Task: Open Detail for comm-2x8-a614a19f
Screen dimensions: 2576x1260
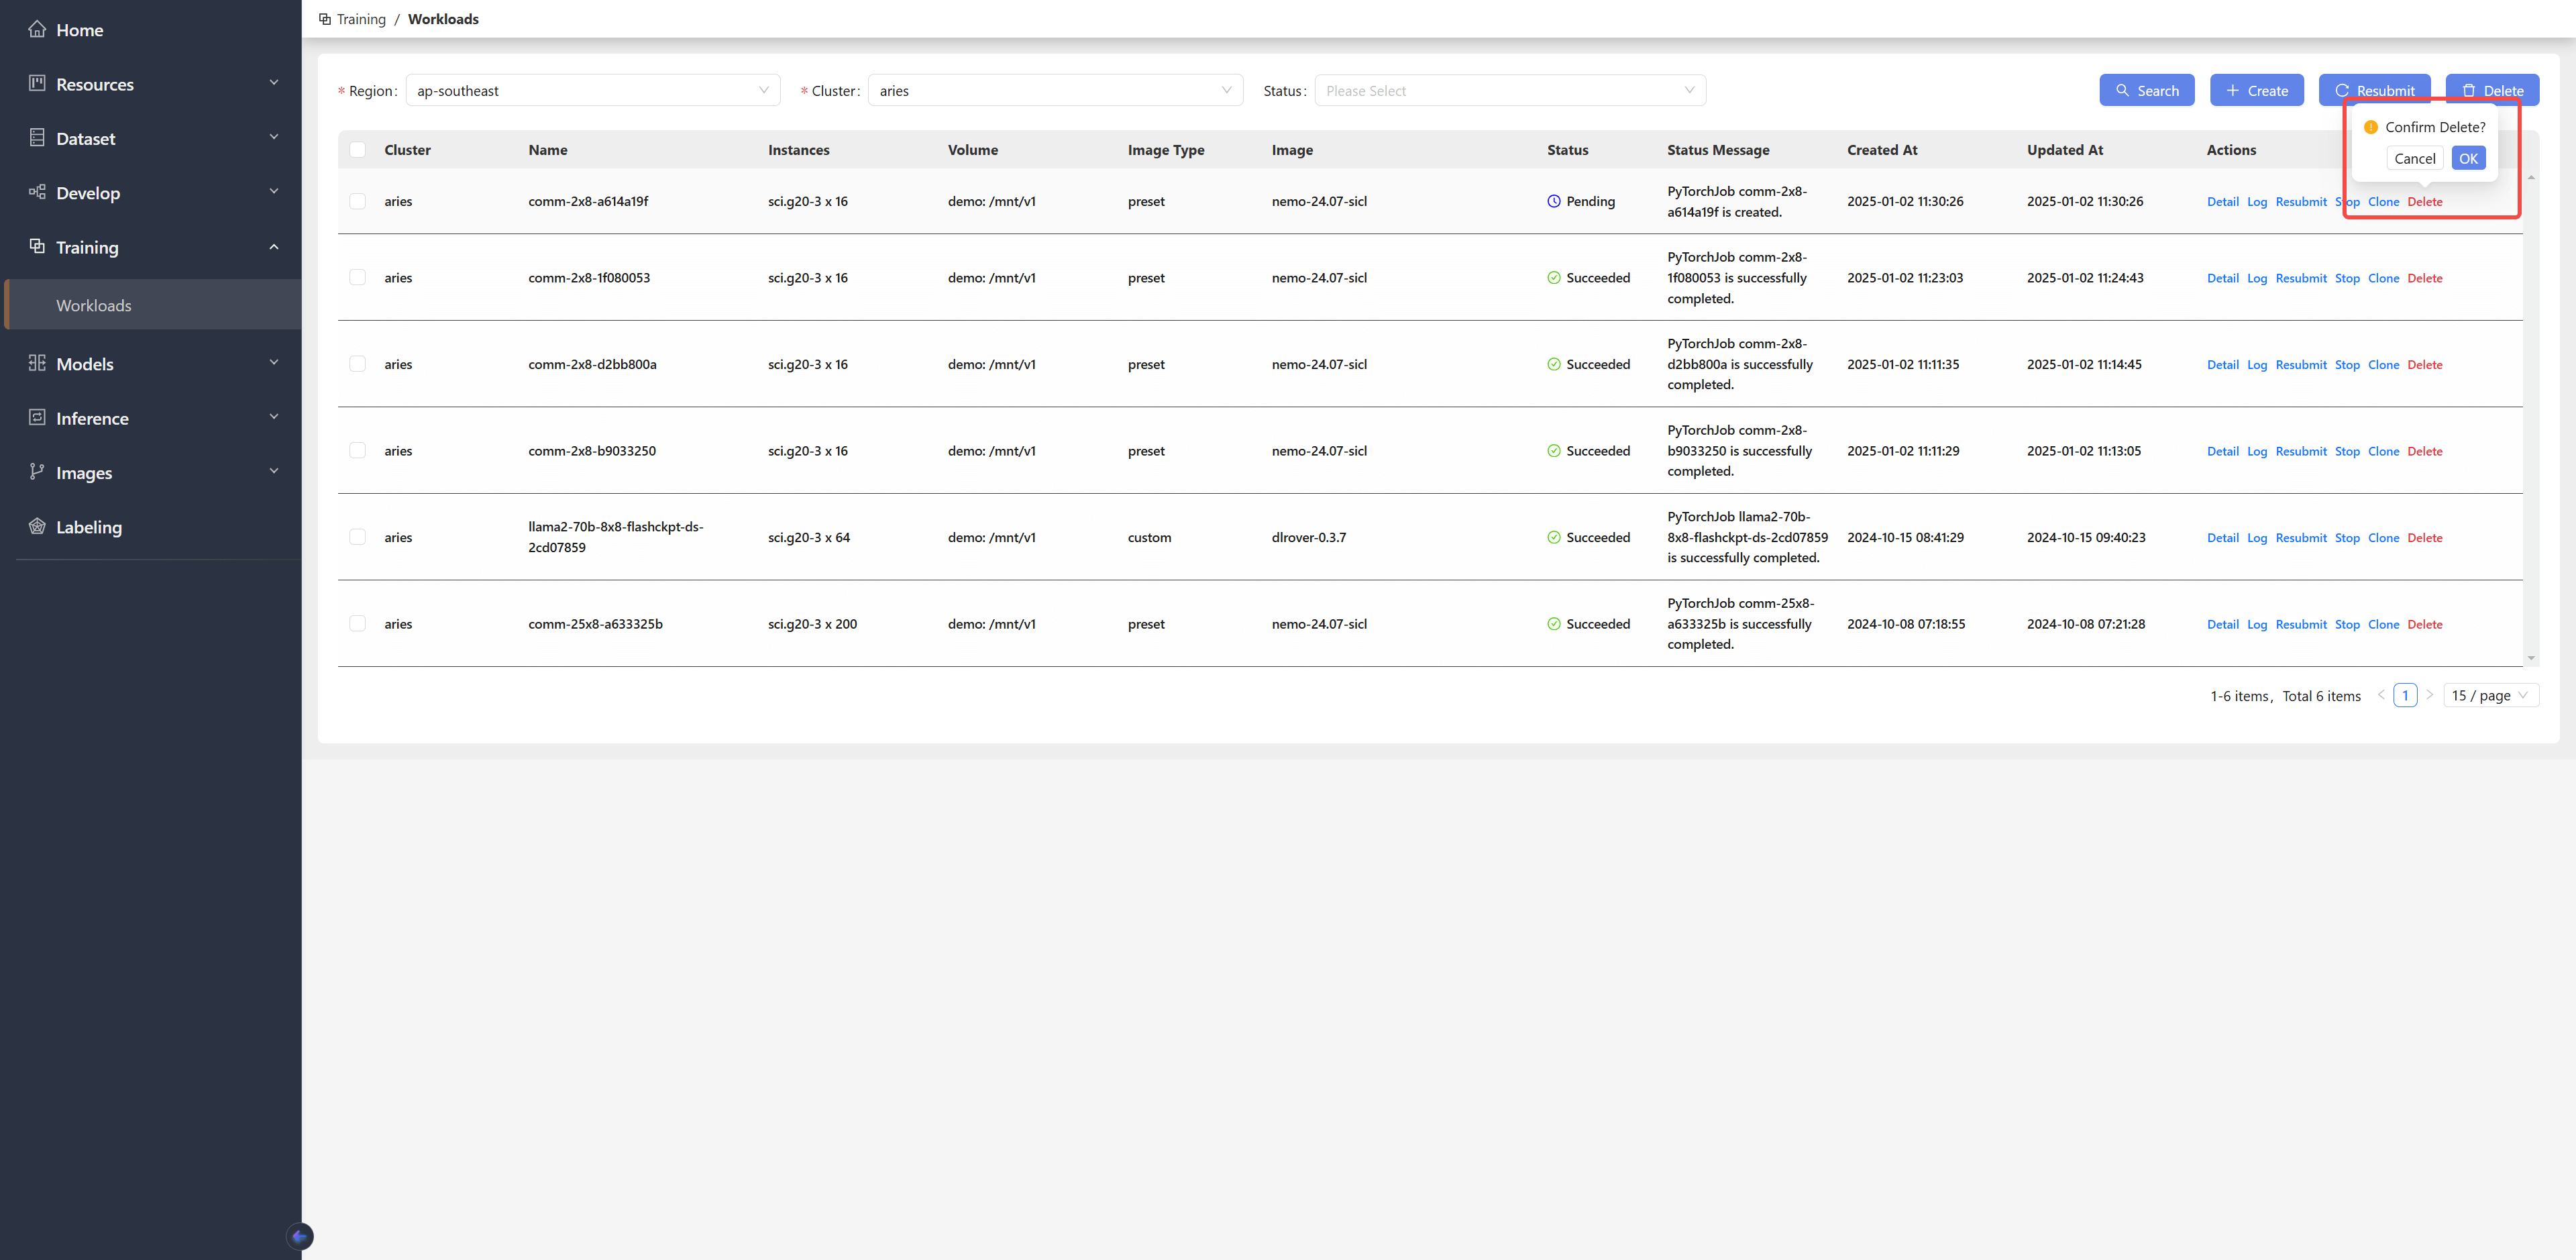Action: point(2222,201)
